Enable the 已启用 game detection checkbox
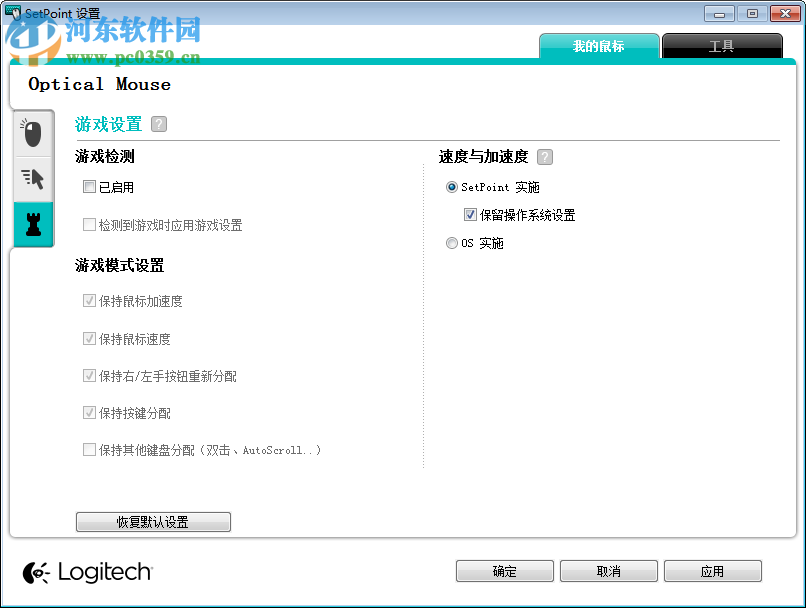This screenshot has width=806, height=608. (x=89, y=186)
